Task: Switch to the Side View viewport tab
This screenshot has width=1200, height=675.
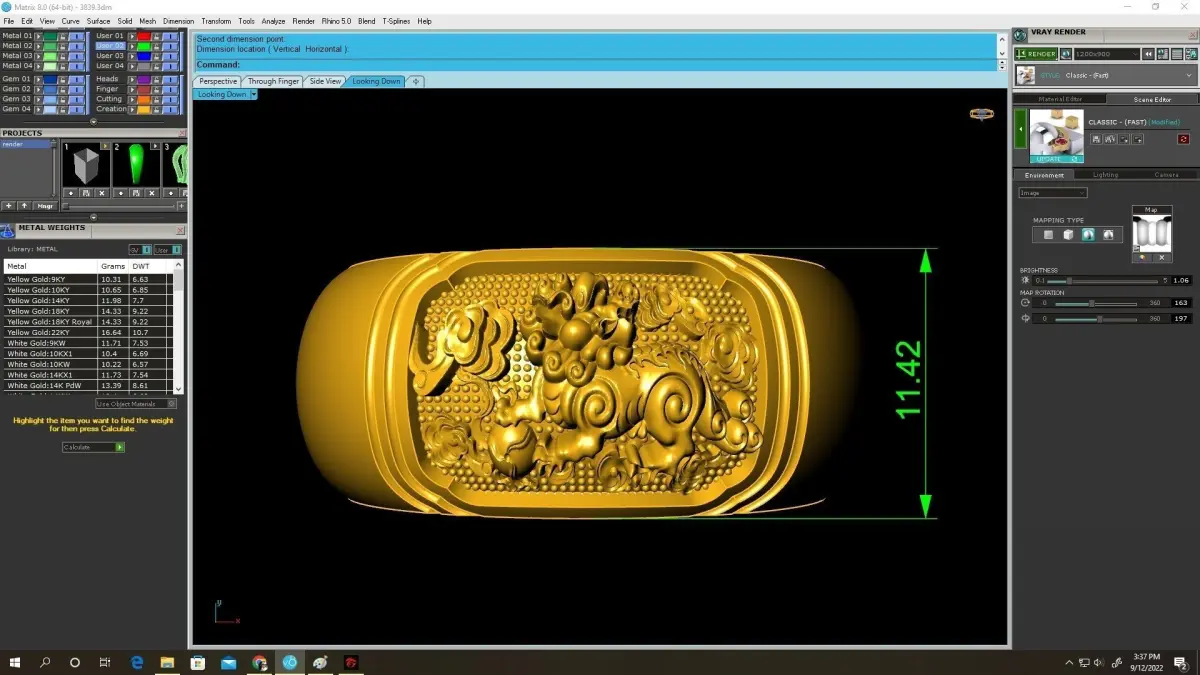Action: coord(325,81)
